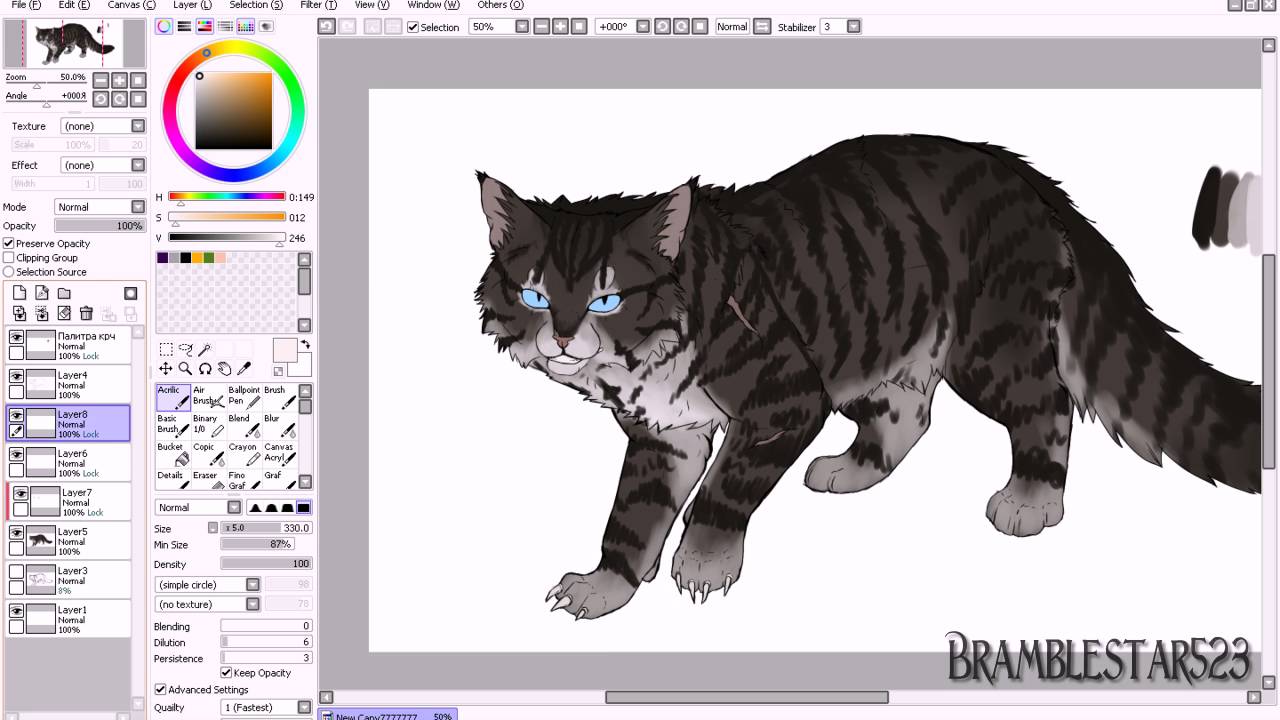Screen dimensions: 1280x720
Task: Toggle the swatches panel icon
Action: point(245,27)
